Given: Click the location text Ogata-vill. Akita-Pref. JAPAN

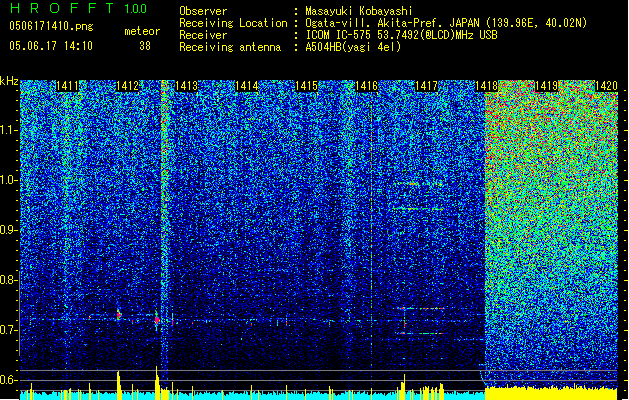Looking at the screenshot, I should coord(392,23).
